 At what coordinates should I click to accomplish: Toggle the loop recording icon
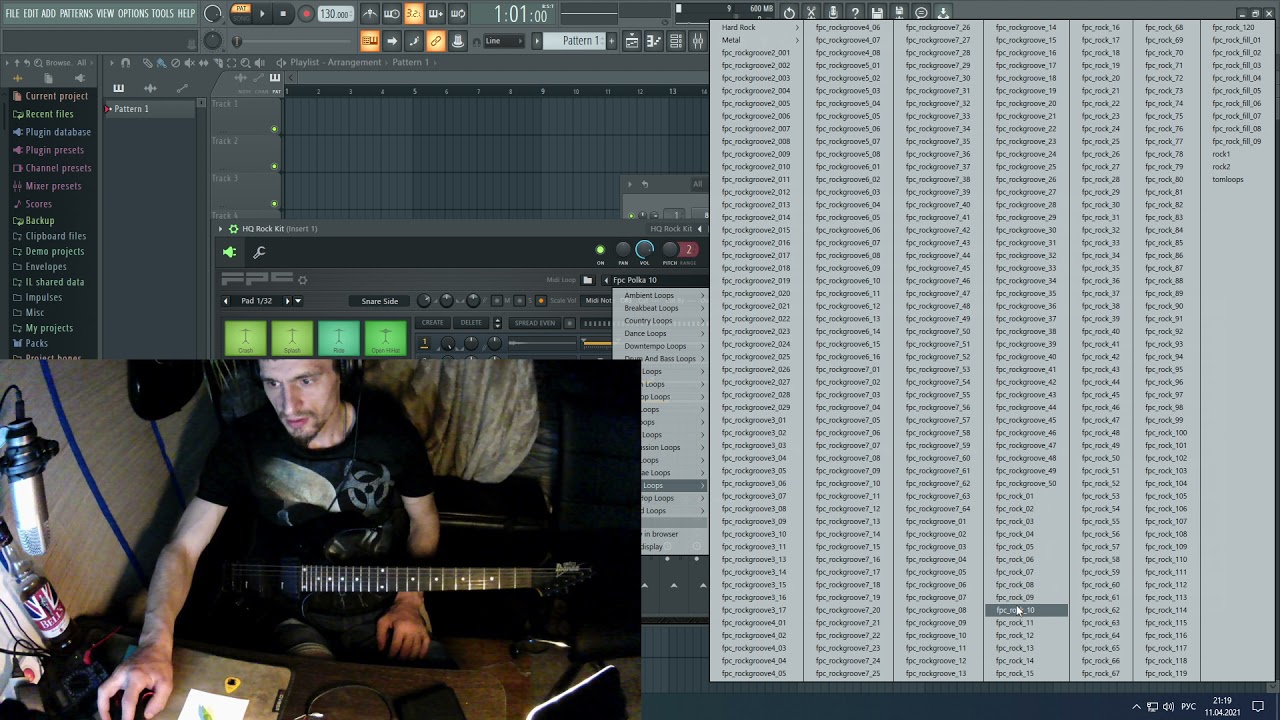coord(458,14)
